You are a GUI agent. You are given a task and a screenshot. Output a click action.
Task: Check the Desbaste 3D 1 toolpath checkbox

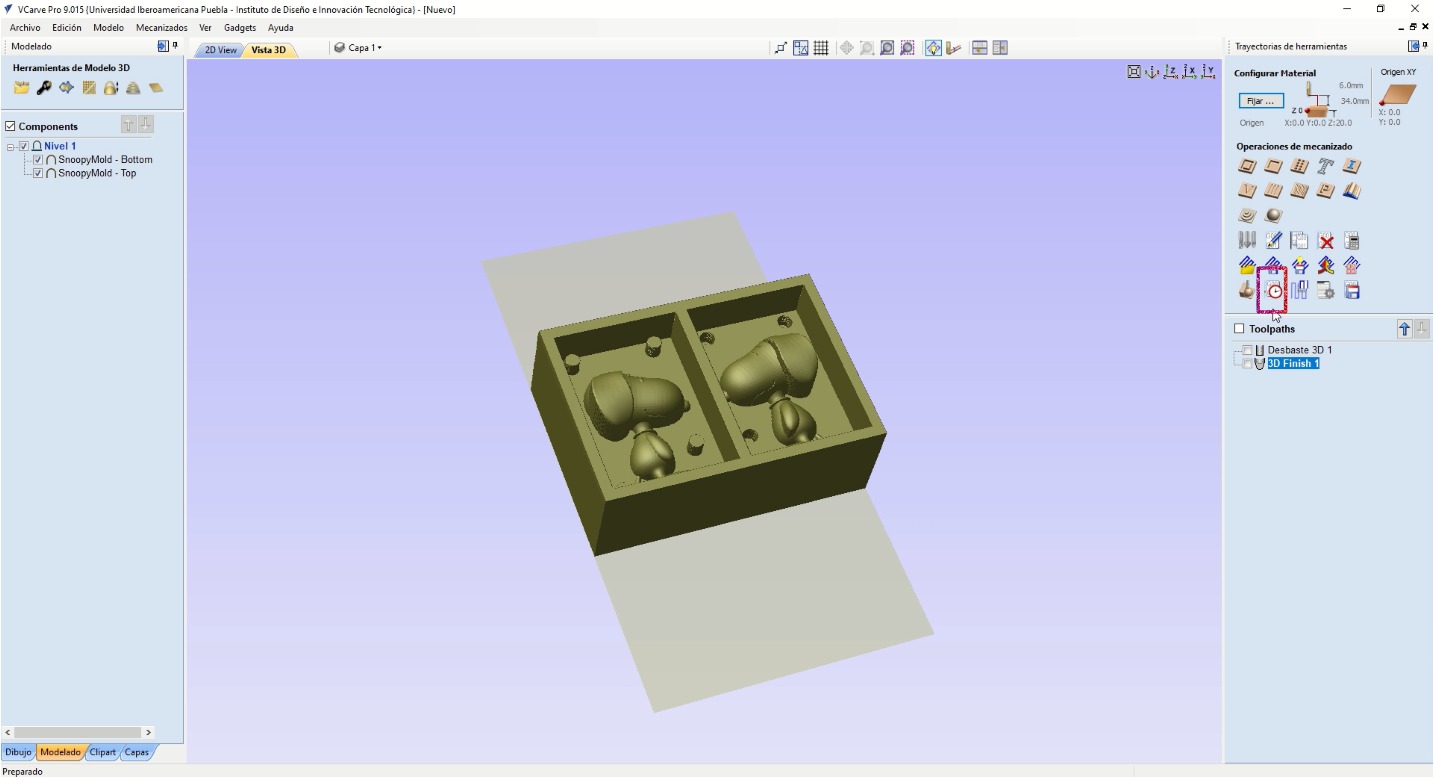tap(1247, 350)
